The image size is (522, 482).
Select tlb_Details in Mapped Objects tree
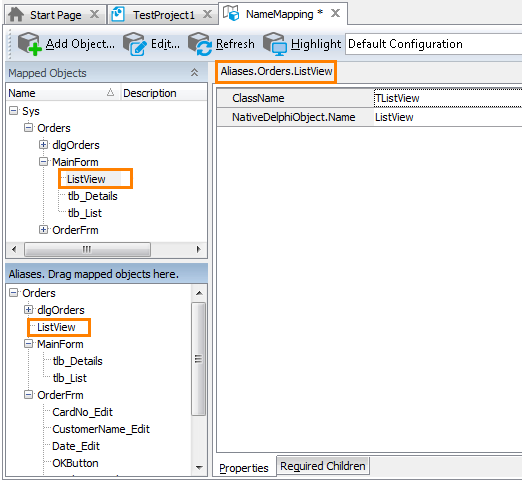pos(93,196)
